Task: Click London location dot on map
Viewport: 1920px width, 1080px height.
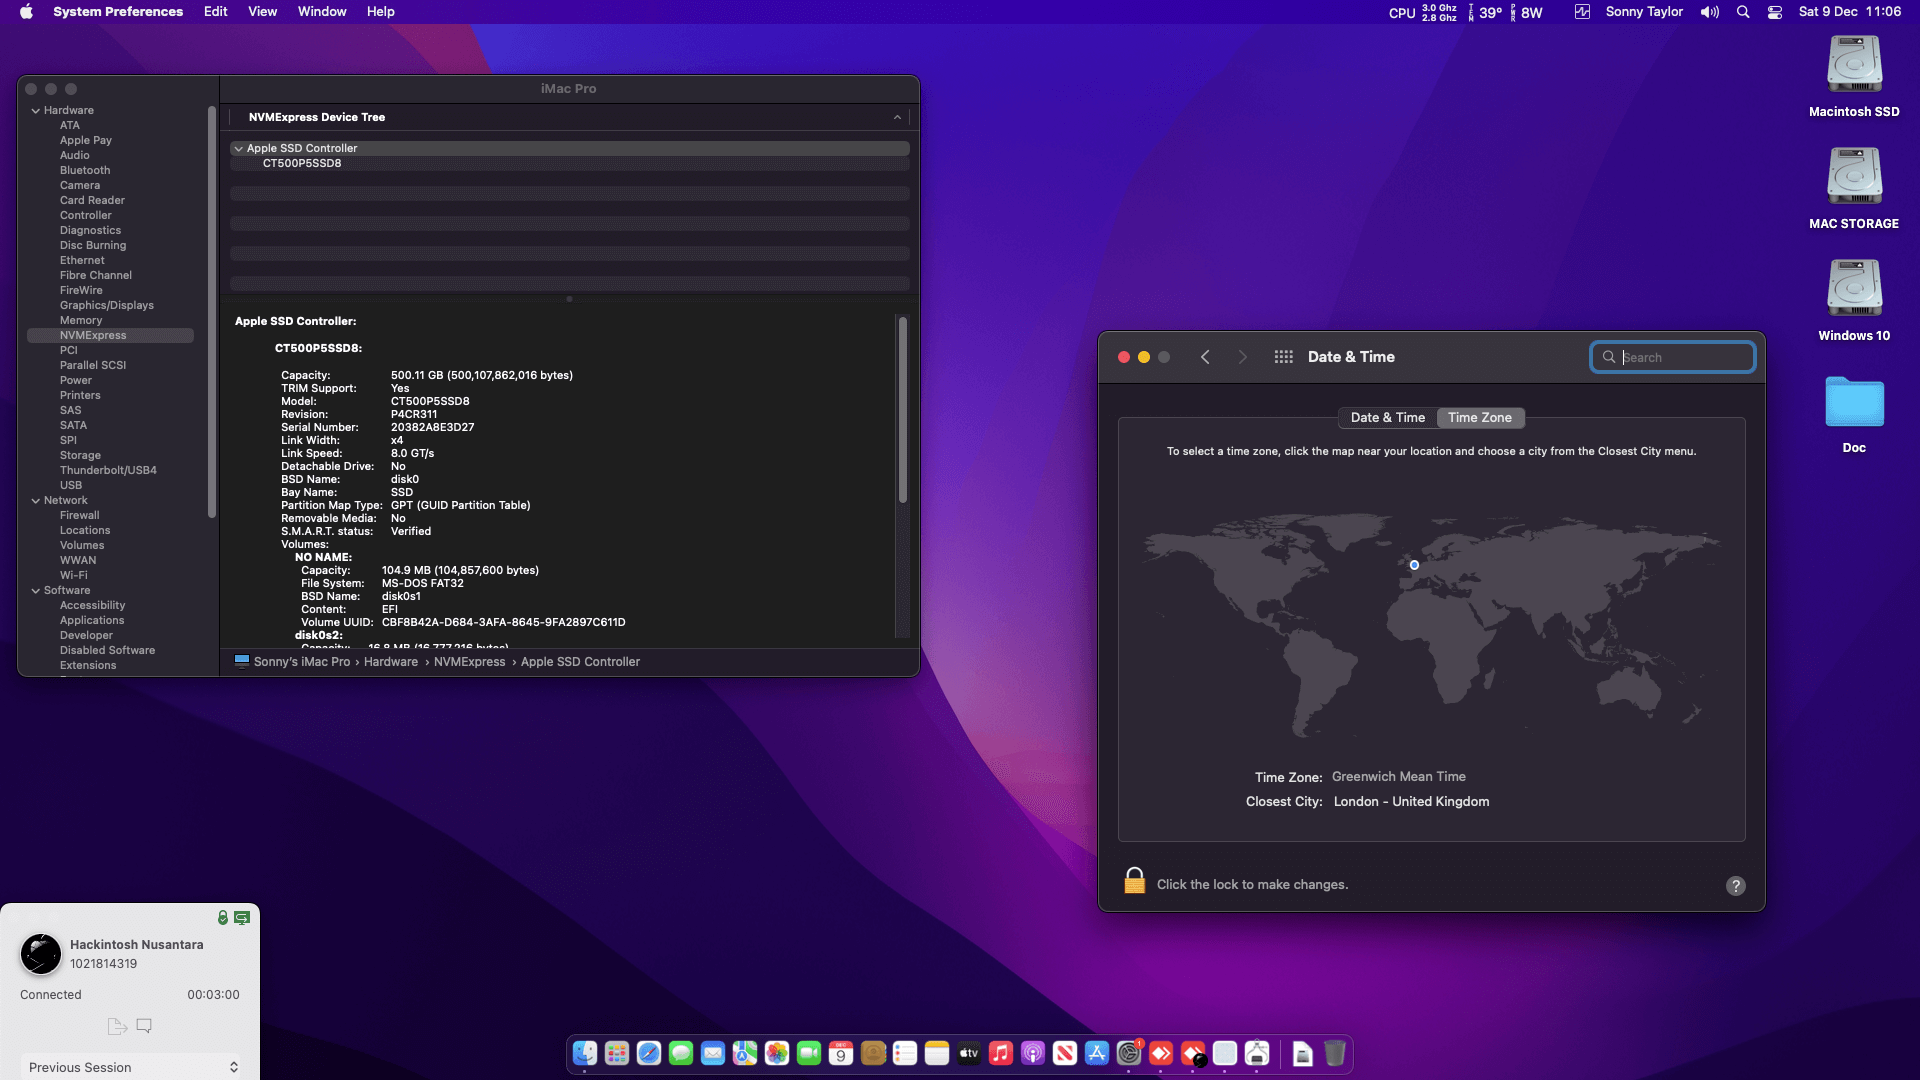Action: click(x=1414, y=565)
